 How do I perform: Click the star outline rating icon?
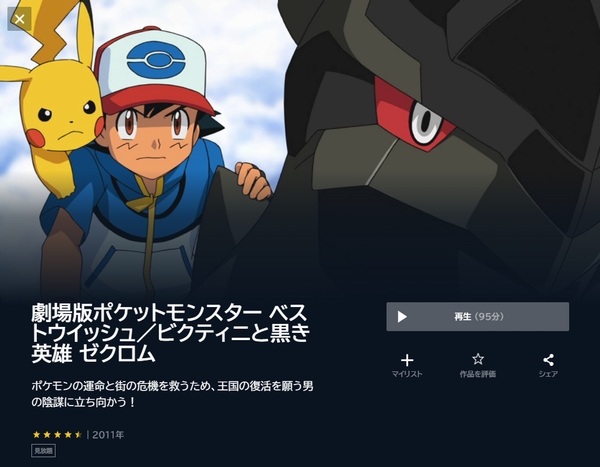(478, 359)
